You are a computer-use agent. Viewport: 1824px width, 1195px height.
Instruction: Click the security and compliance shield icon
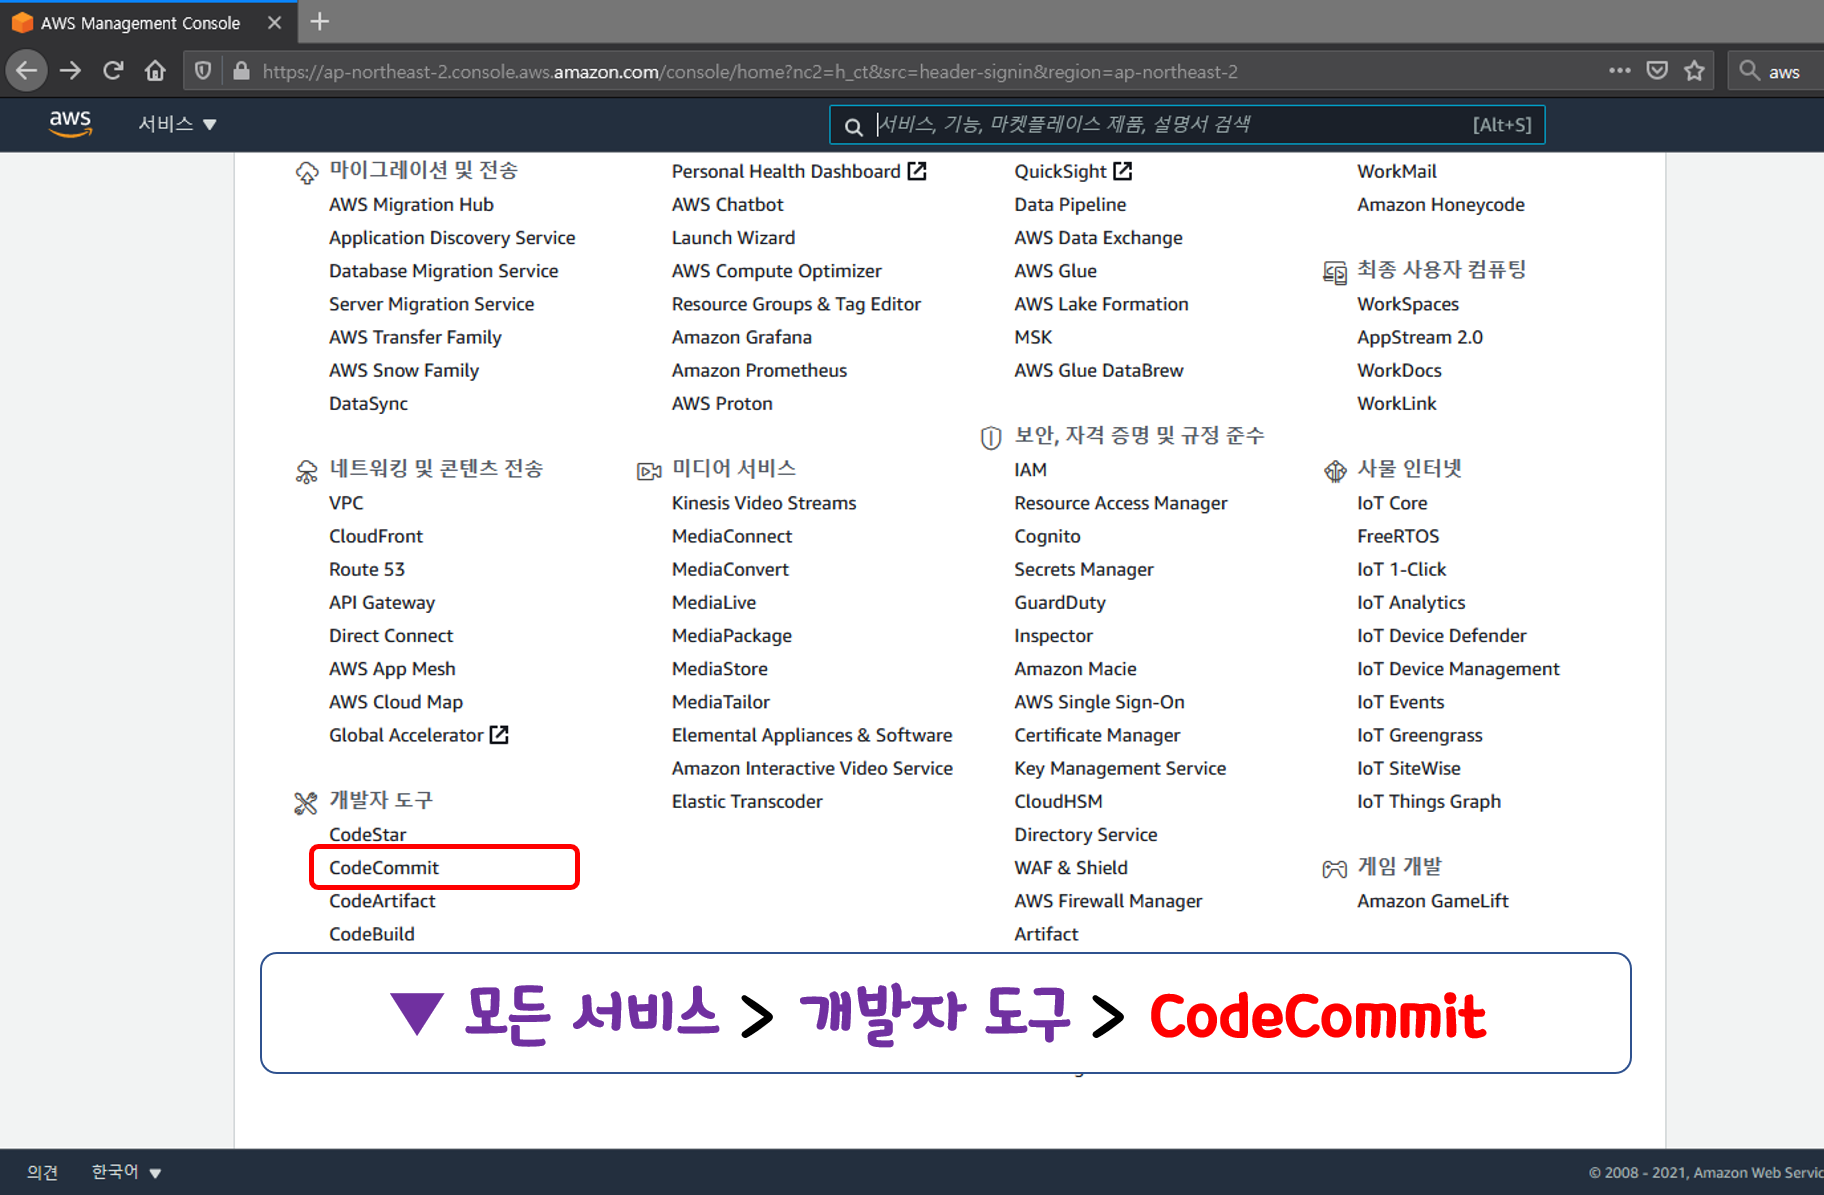pos(991,438)
